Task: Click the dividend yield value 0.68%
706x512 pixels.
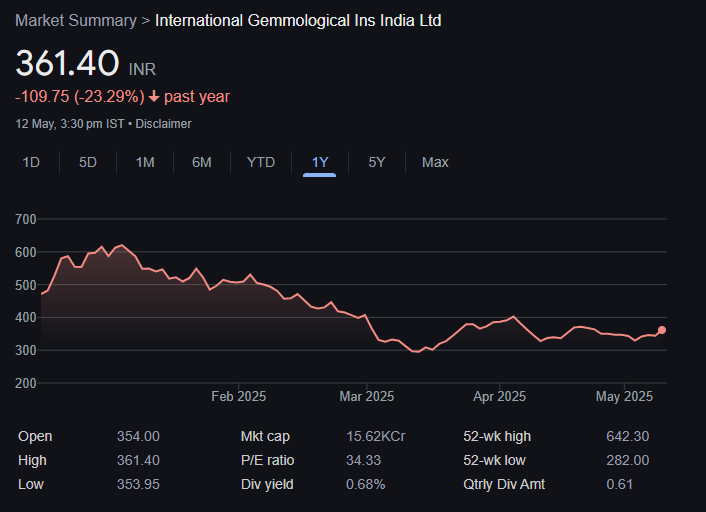Action: 366,484
